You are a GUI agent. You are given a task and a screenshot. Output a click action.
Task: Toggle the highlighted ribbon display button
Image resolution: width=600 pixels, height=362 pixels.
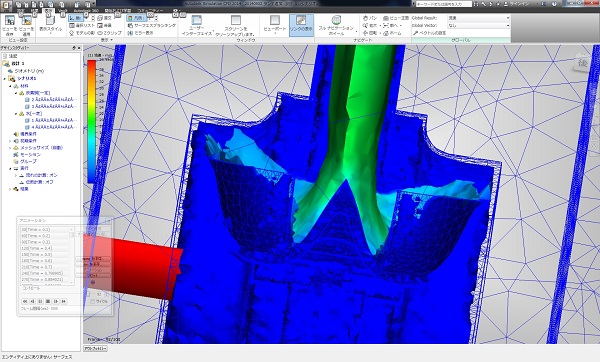[x=301, y=25]
